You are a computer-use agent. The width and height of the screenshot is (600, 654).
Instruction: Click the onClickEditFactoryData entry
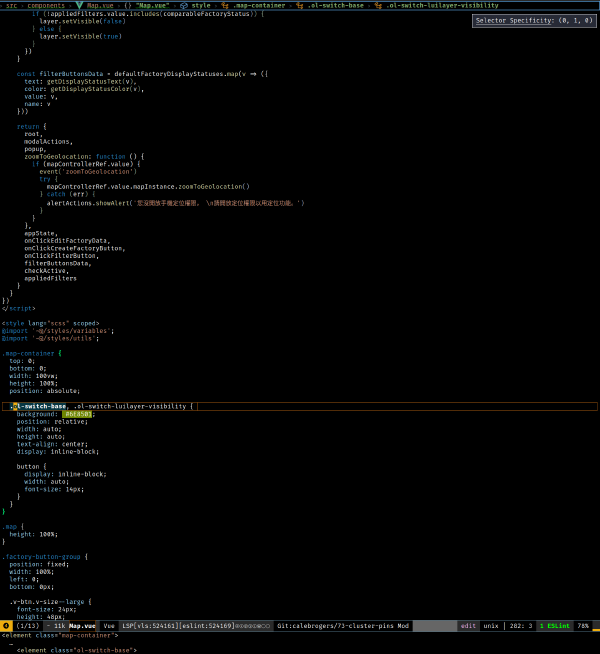click(x=67, y=241)
